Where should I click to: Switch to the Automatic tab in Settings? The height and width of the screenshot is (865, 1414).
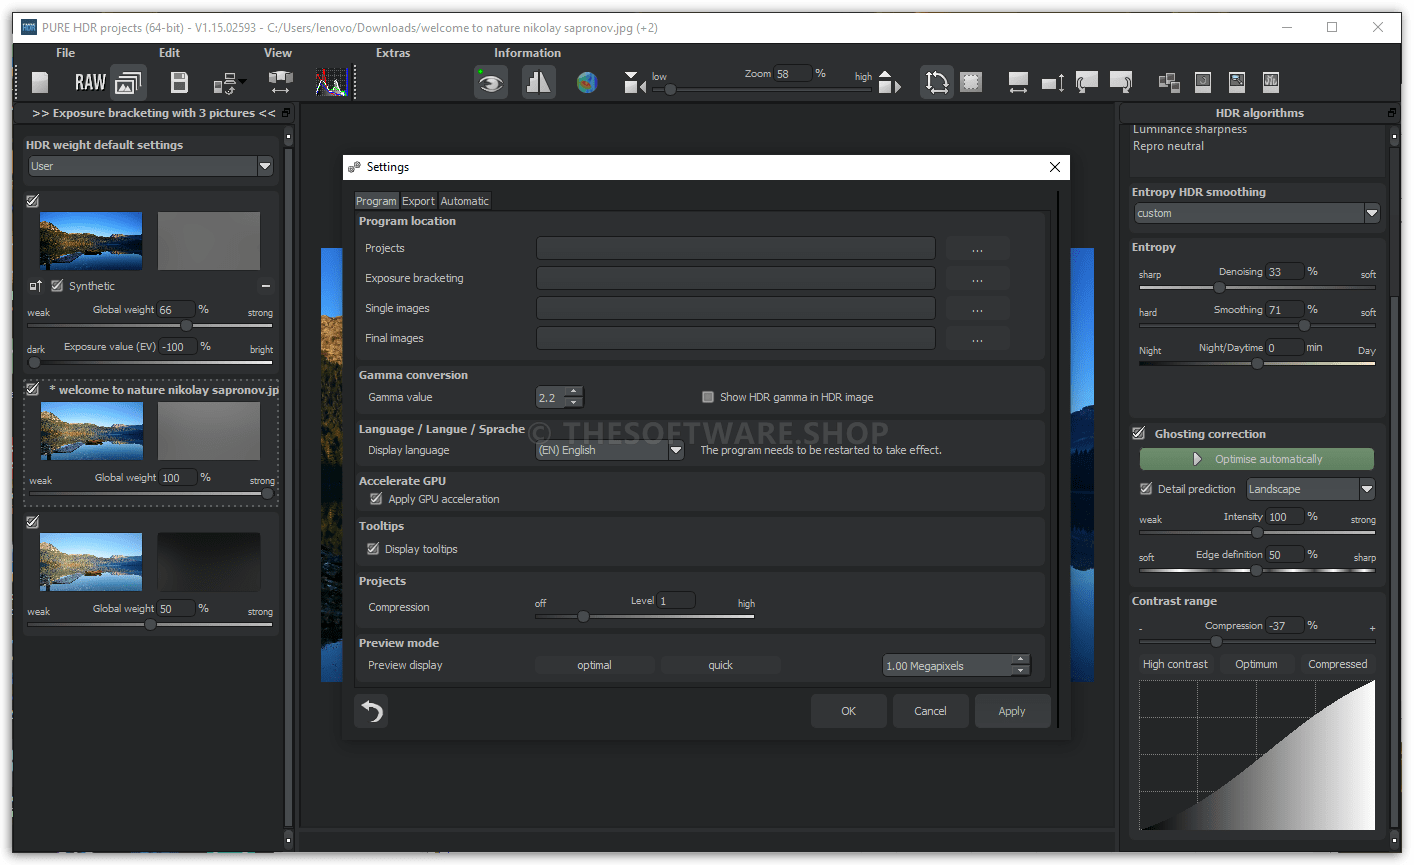[465, 201]
